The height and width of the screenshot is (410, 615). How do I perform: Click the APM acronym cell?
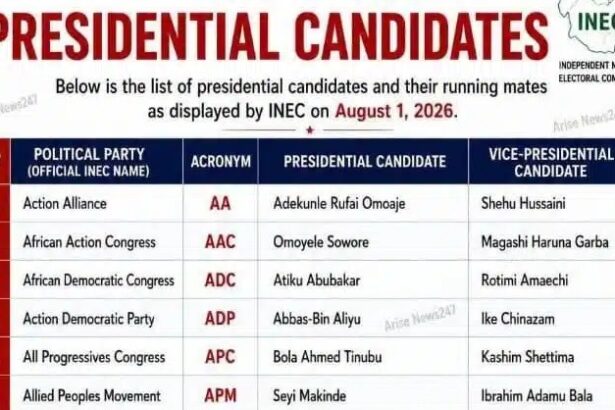(x=220, y=395)
